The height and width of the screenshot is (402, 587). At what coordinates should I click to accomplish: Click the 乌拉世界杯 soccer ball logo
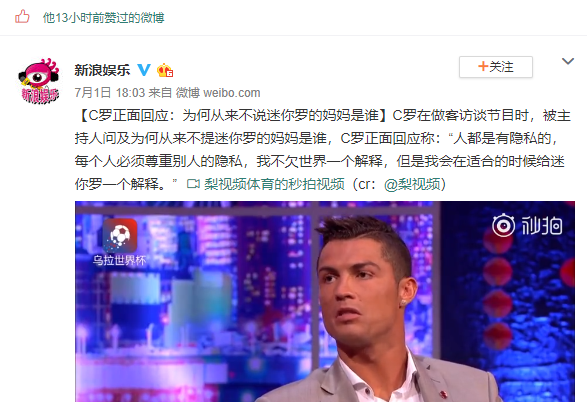click(120, 236)
